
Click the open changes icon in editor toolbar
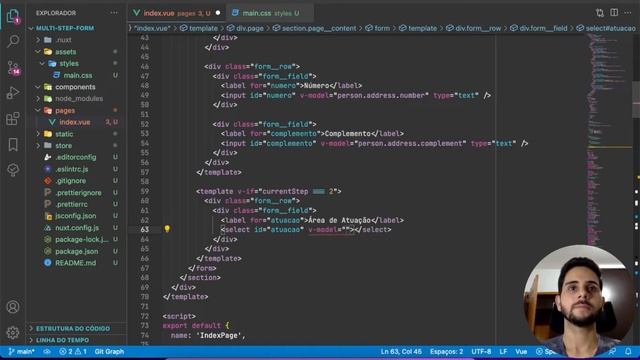600,13
